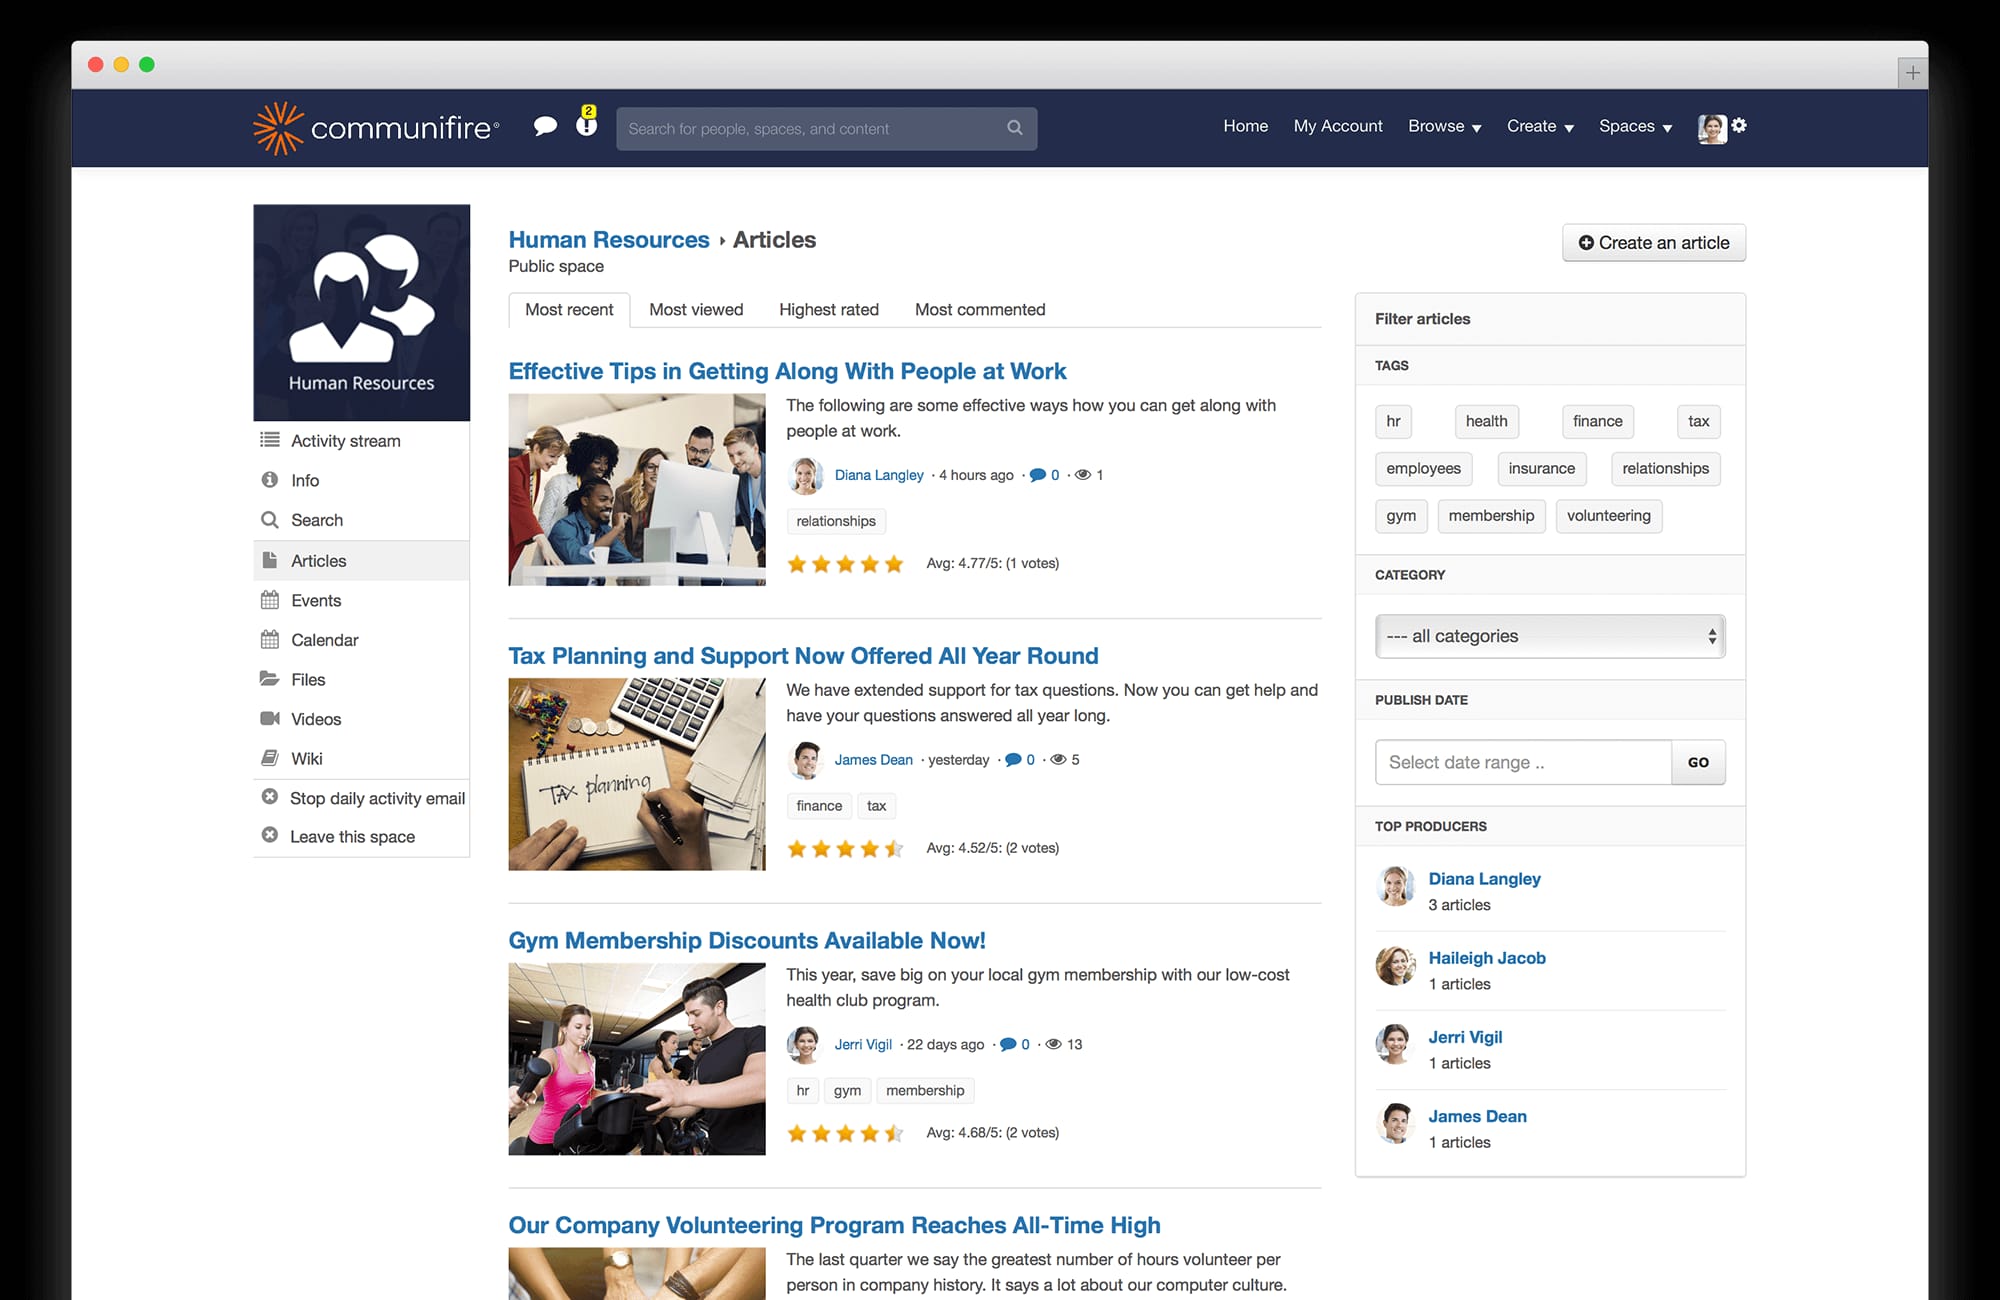Screen dimensions: 2000x1300
Task: Click the Files folder icon
Action: (269, 679)
